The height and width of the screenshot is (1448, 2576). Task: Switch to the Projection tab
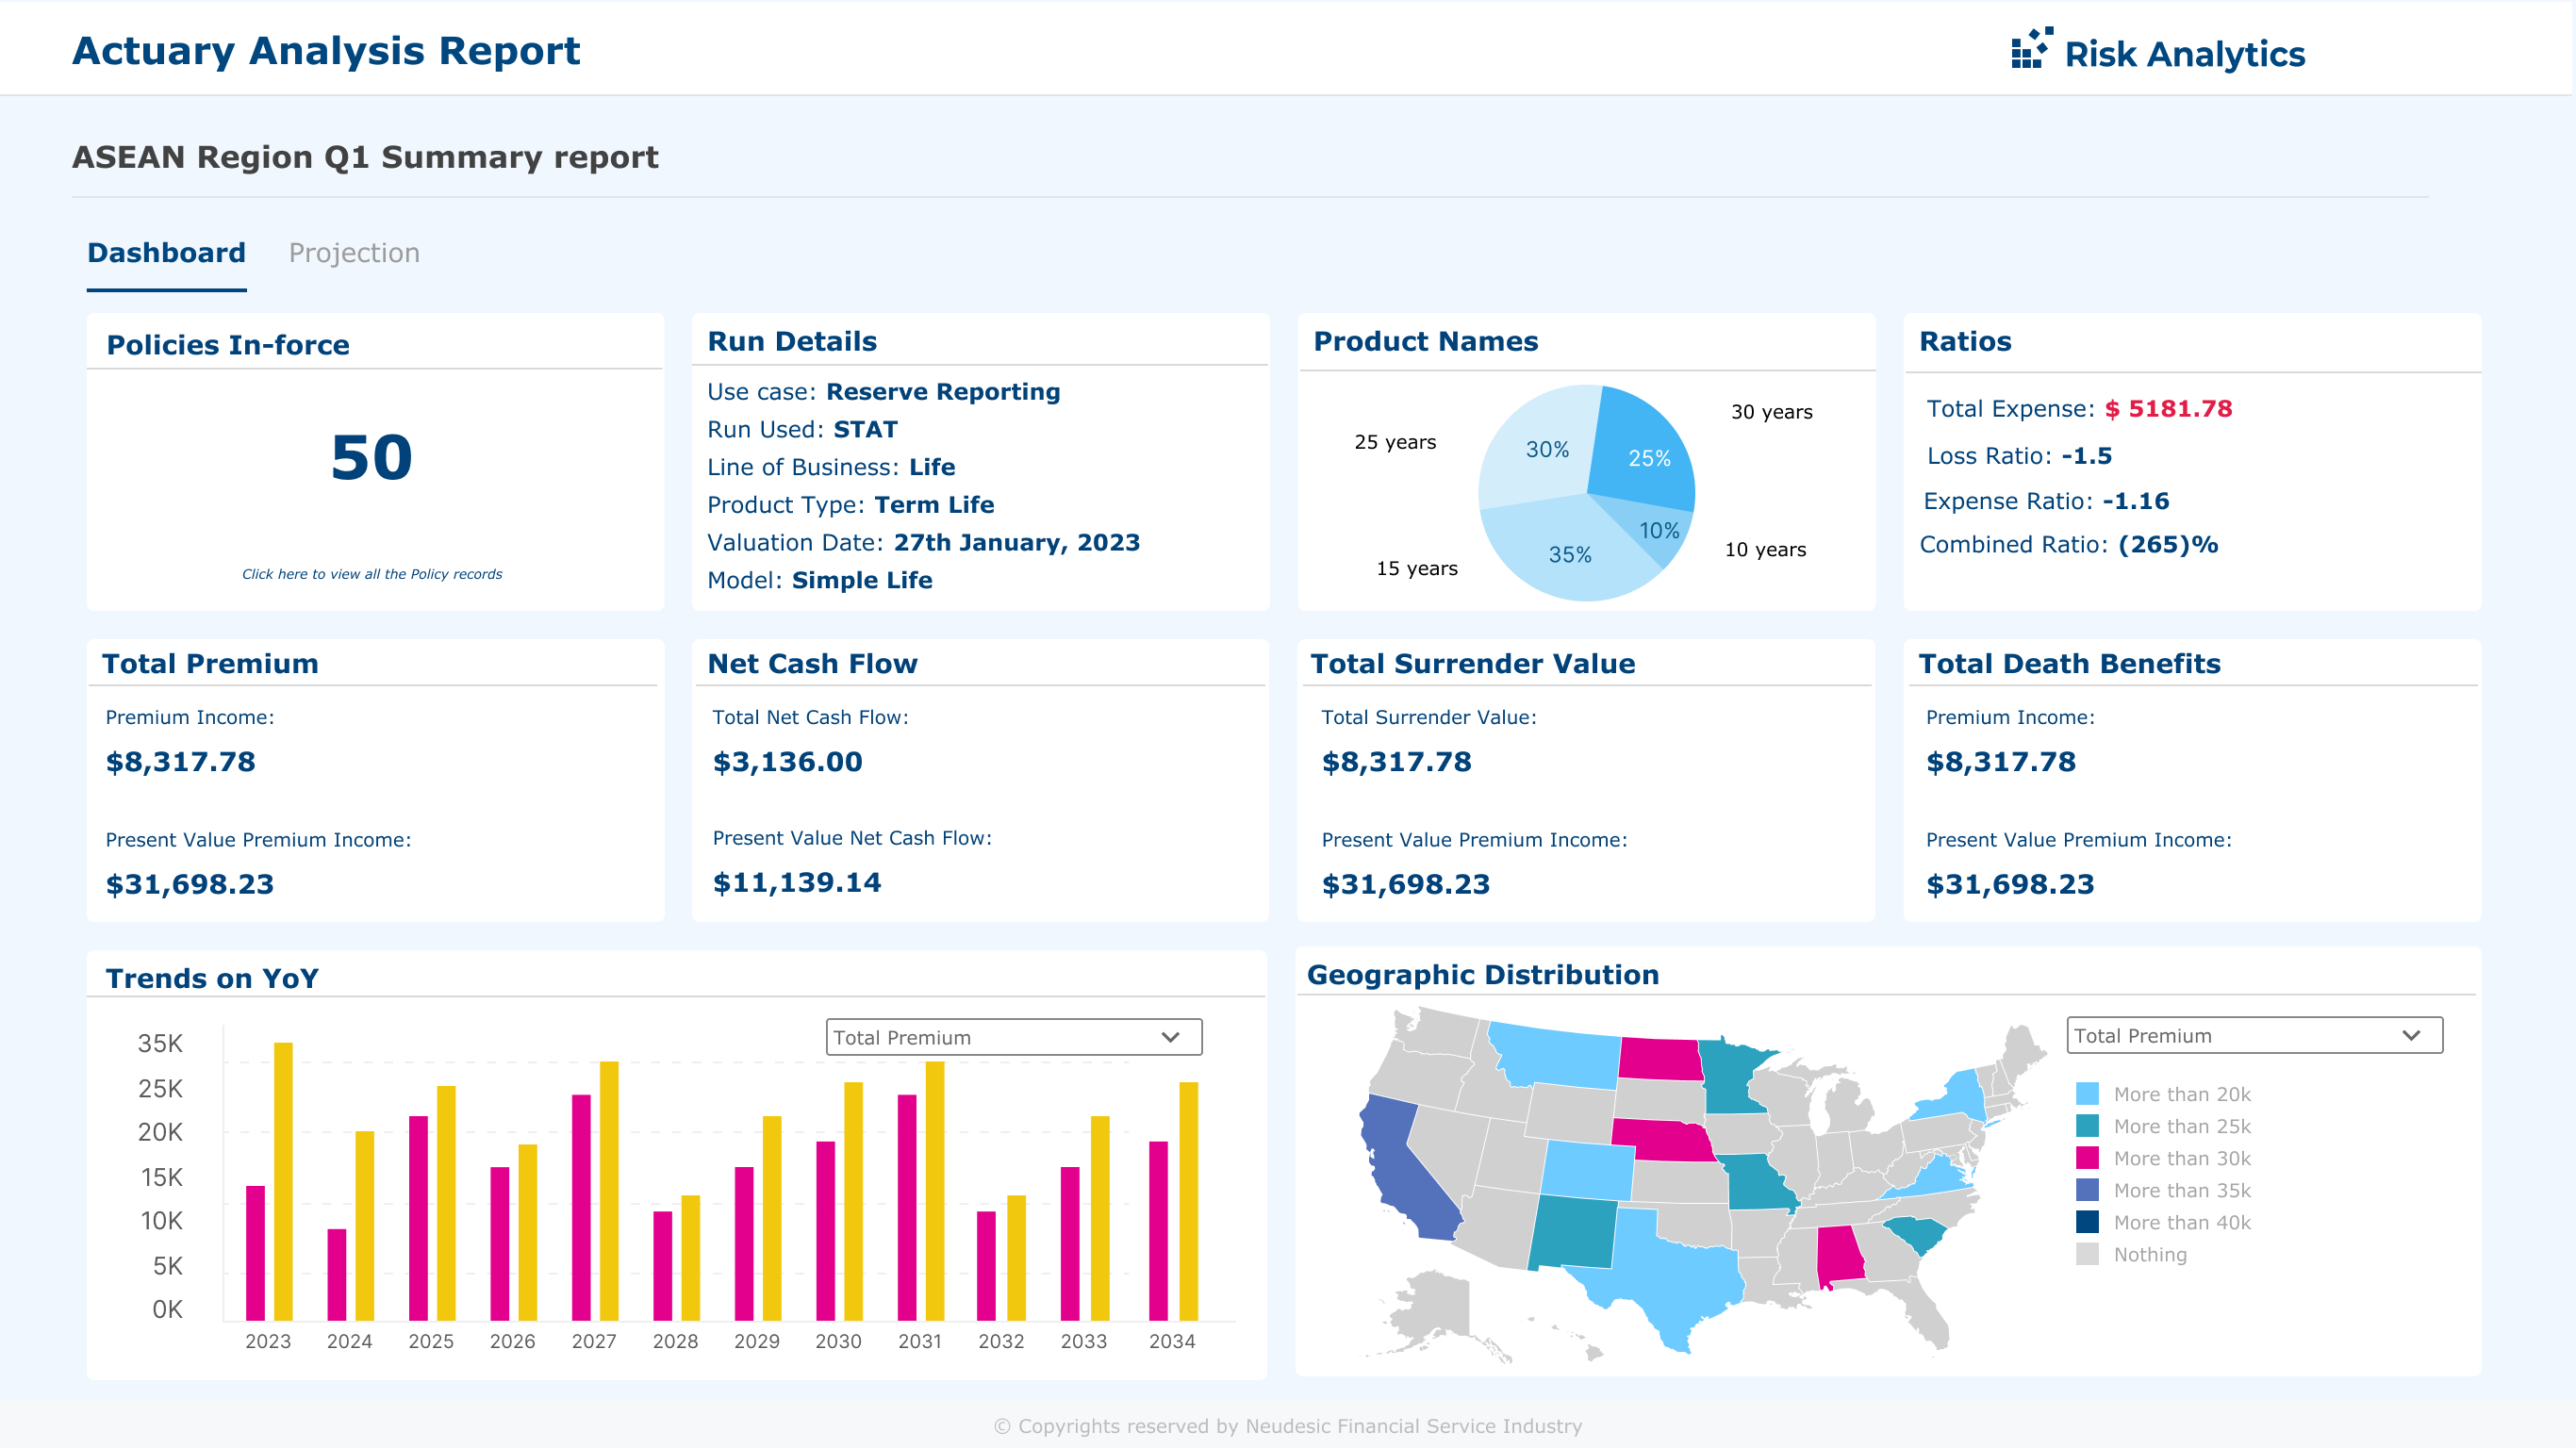click(354, 253)
